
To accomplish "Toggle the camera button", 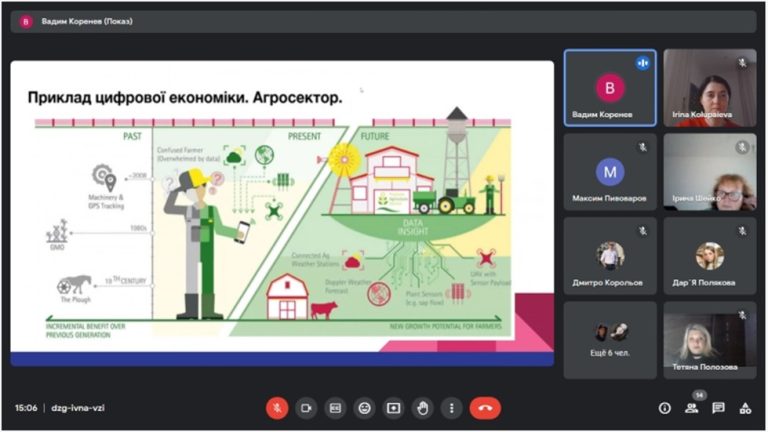I will [306, 408].
